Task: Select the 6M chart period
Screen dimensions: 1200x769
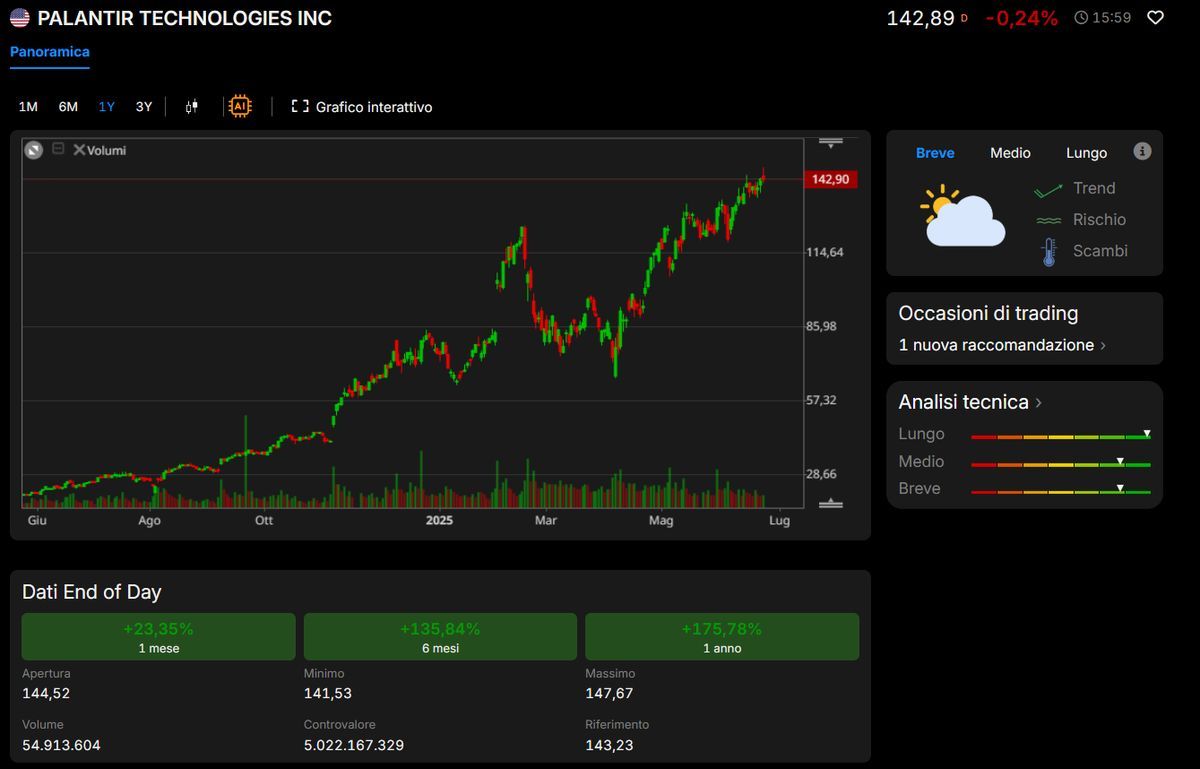Action: 68,106
